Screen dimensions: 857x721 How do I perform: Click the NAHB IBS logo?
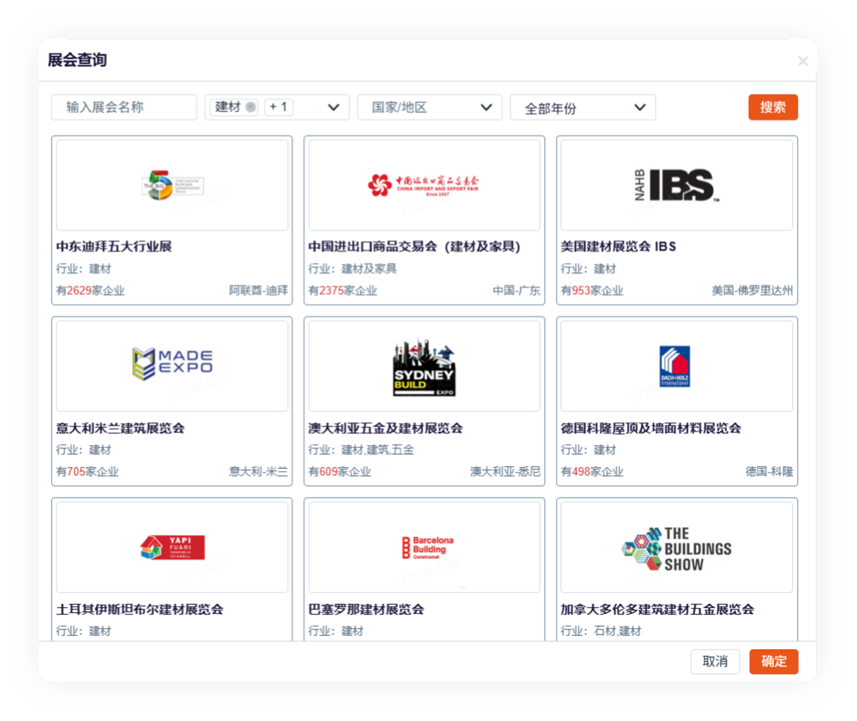point(676,185)
